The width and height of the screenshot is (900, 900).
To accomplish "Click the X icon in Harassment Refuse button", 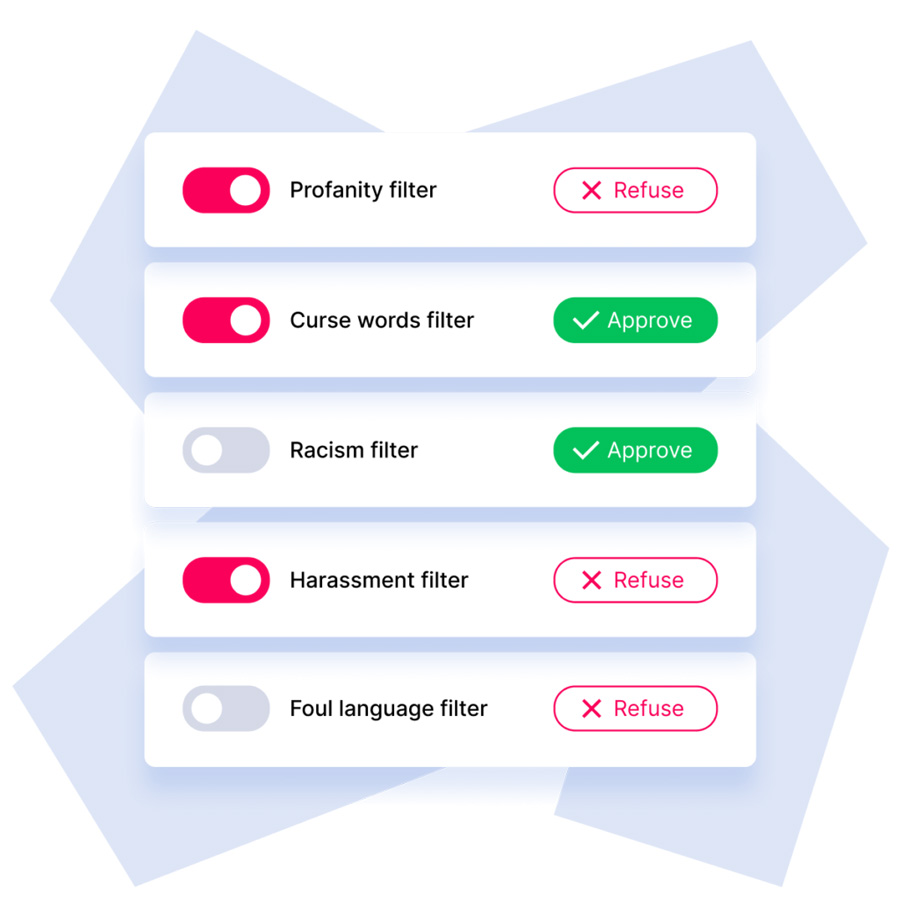I will coord(592,580).
